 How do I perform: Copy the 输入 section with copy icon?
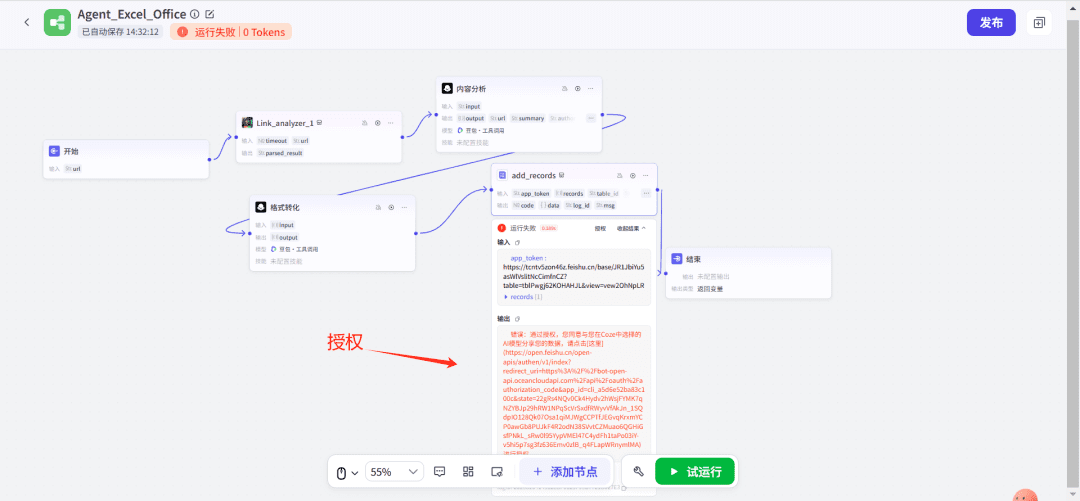click(x=517, y=242)
